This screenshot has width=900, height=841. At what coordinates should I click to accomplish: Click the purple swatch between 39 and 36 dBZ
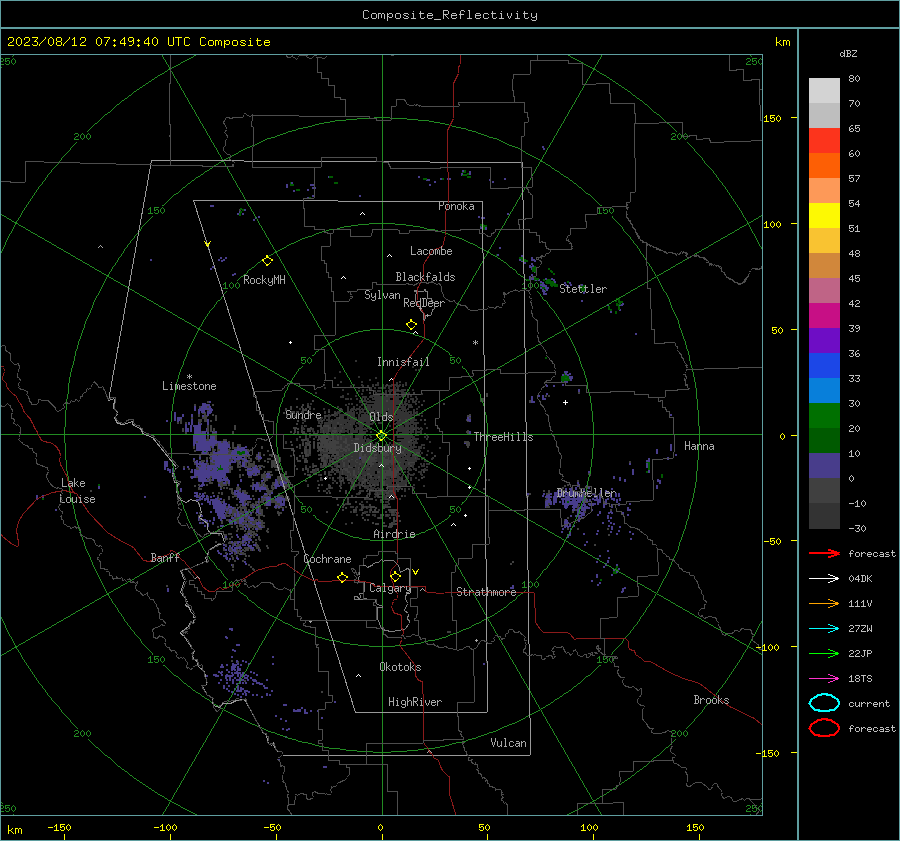pyautogui.click(x=824, y=340)
